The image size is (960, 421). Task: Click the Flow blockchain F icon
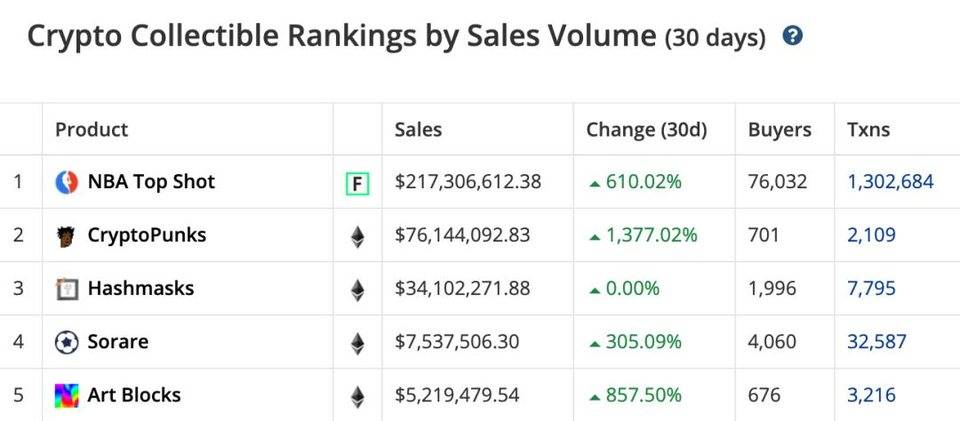click(358, 183)
